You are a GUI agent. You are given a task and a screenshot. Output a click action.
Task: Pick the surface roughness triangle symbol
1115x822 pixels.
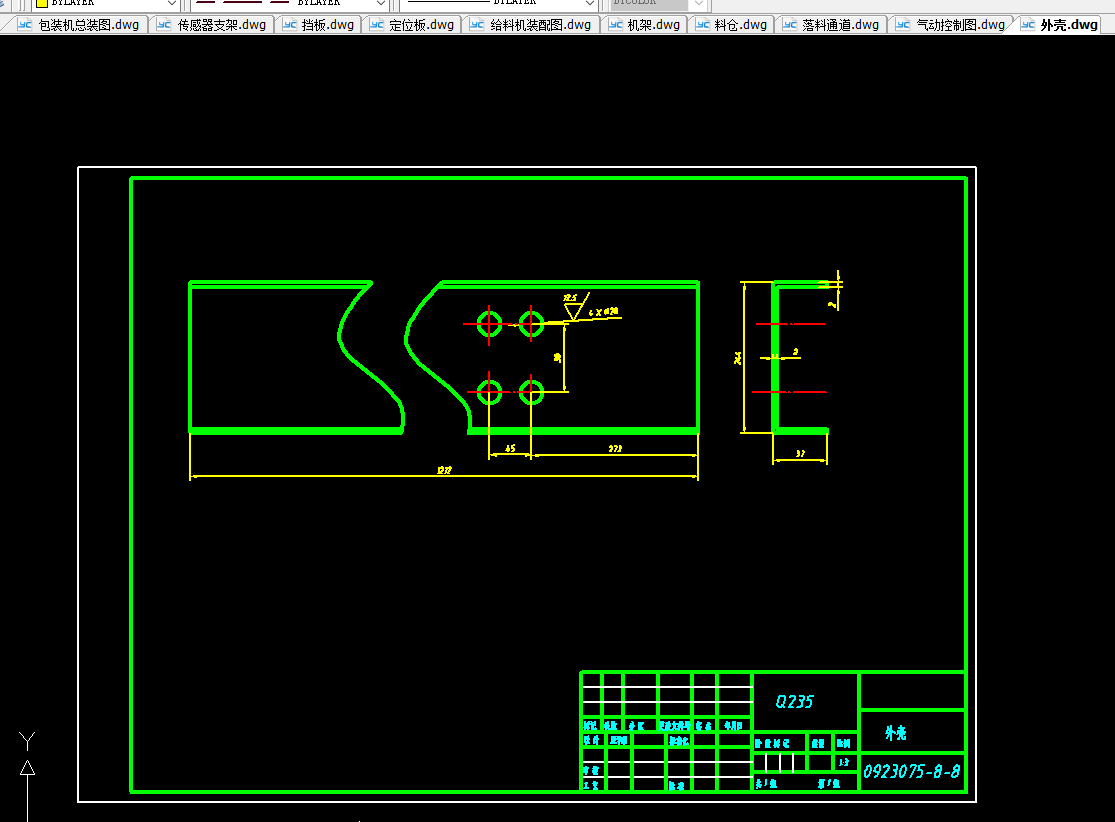click(x=575, y=307)
